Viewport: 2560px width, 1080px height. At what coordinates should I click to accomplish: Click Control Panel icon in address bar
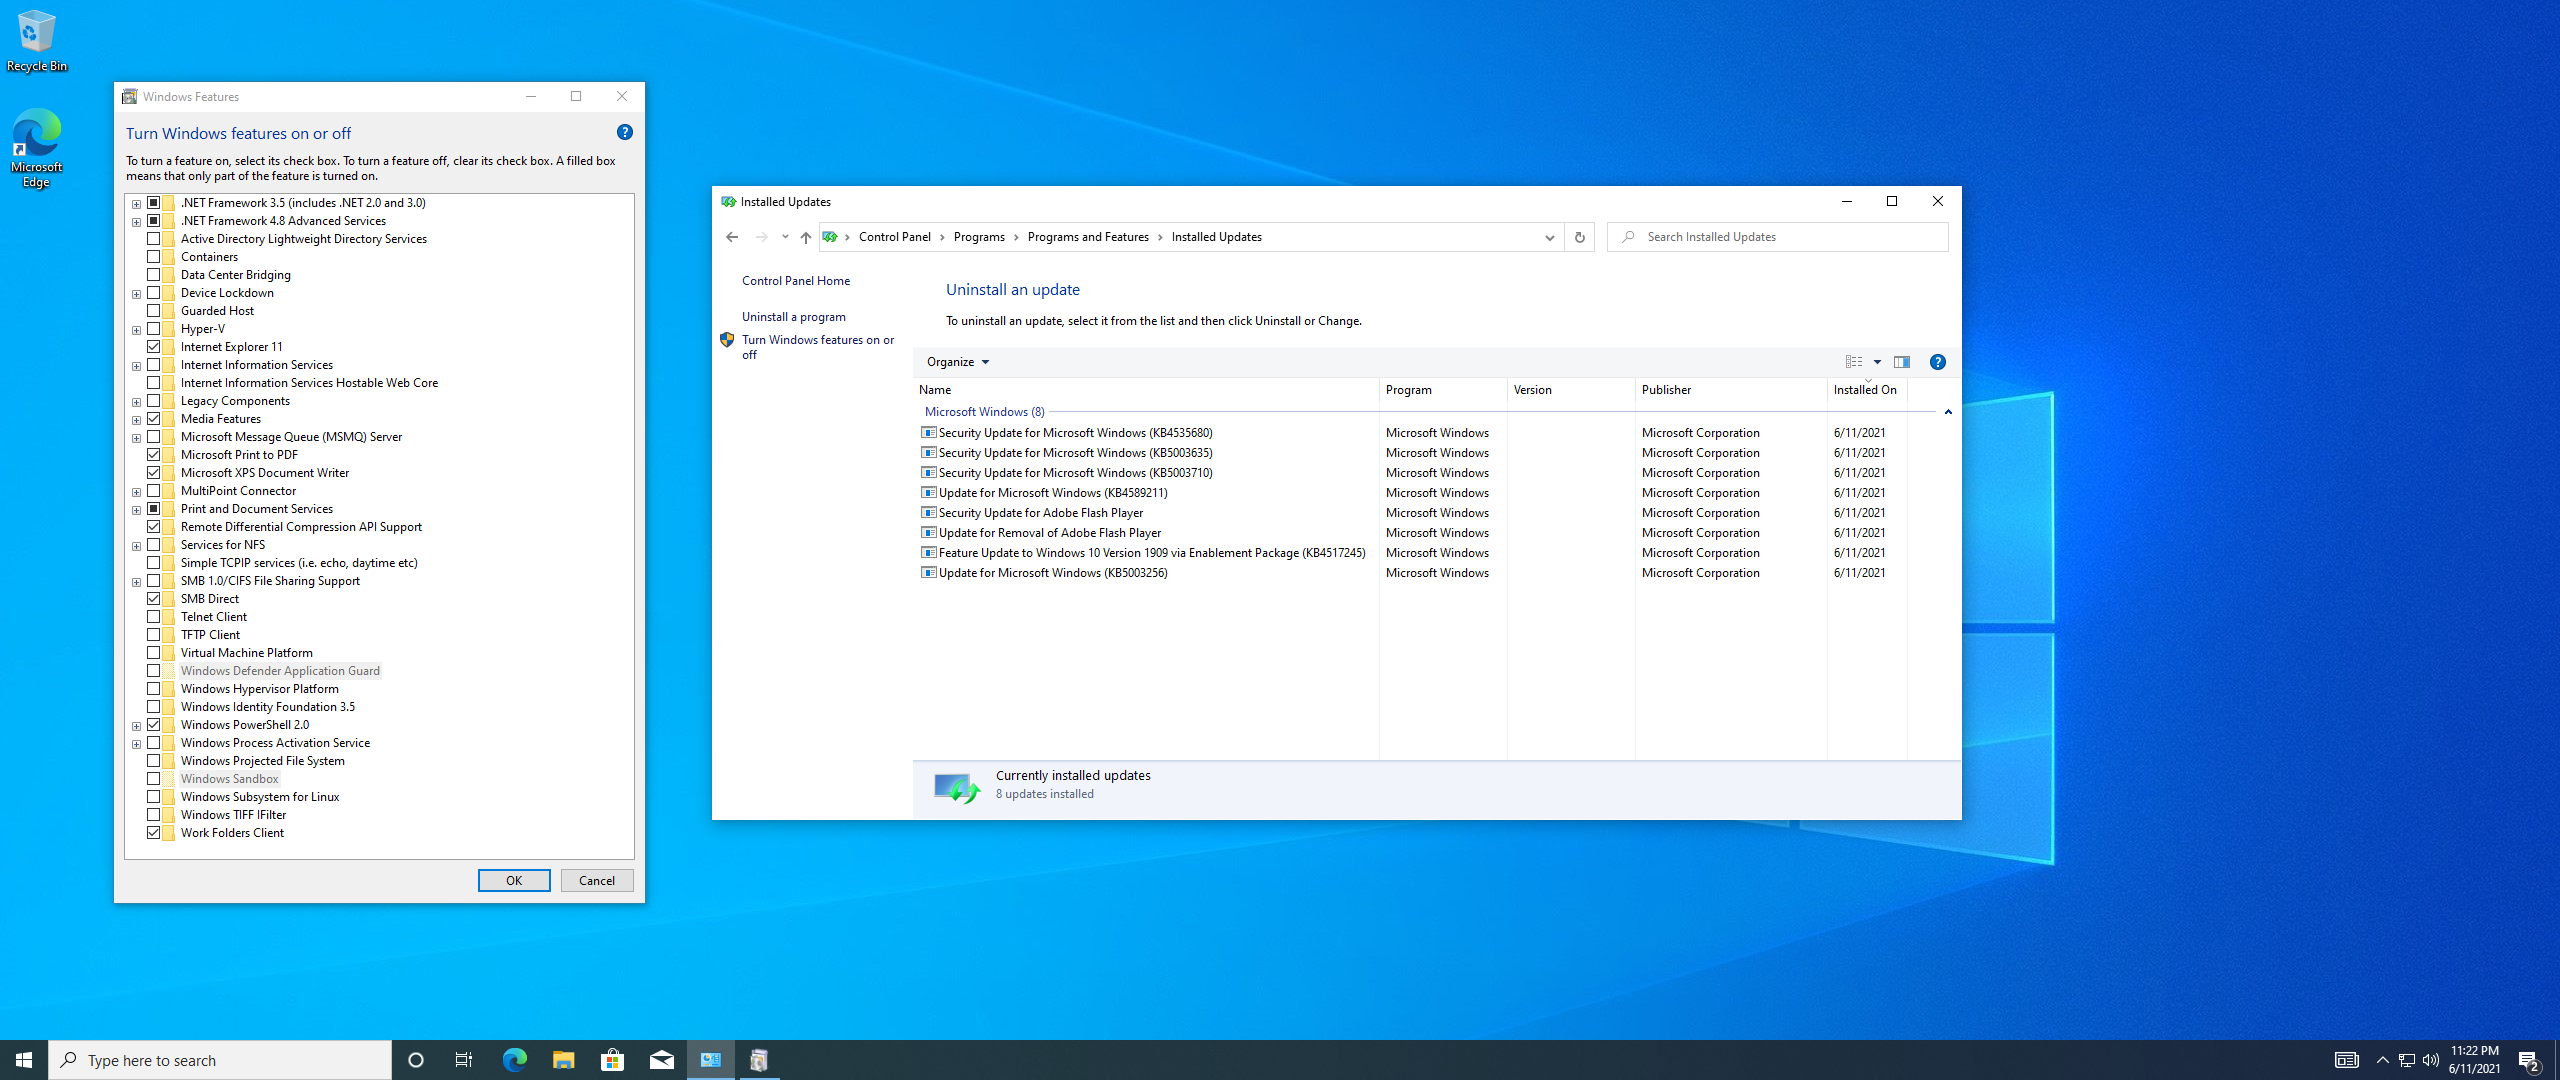(x=830, y=237)
